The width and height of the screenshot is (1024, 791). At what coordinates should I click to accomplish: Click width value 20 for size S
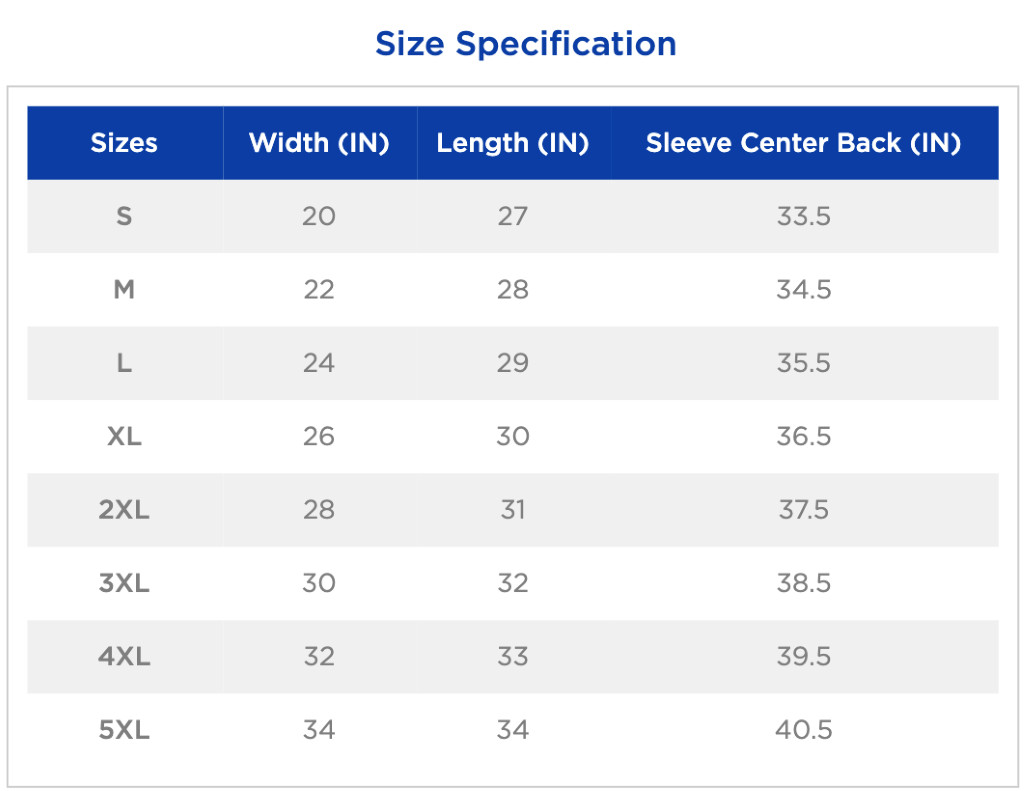point(319,216)
